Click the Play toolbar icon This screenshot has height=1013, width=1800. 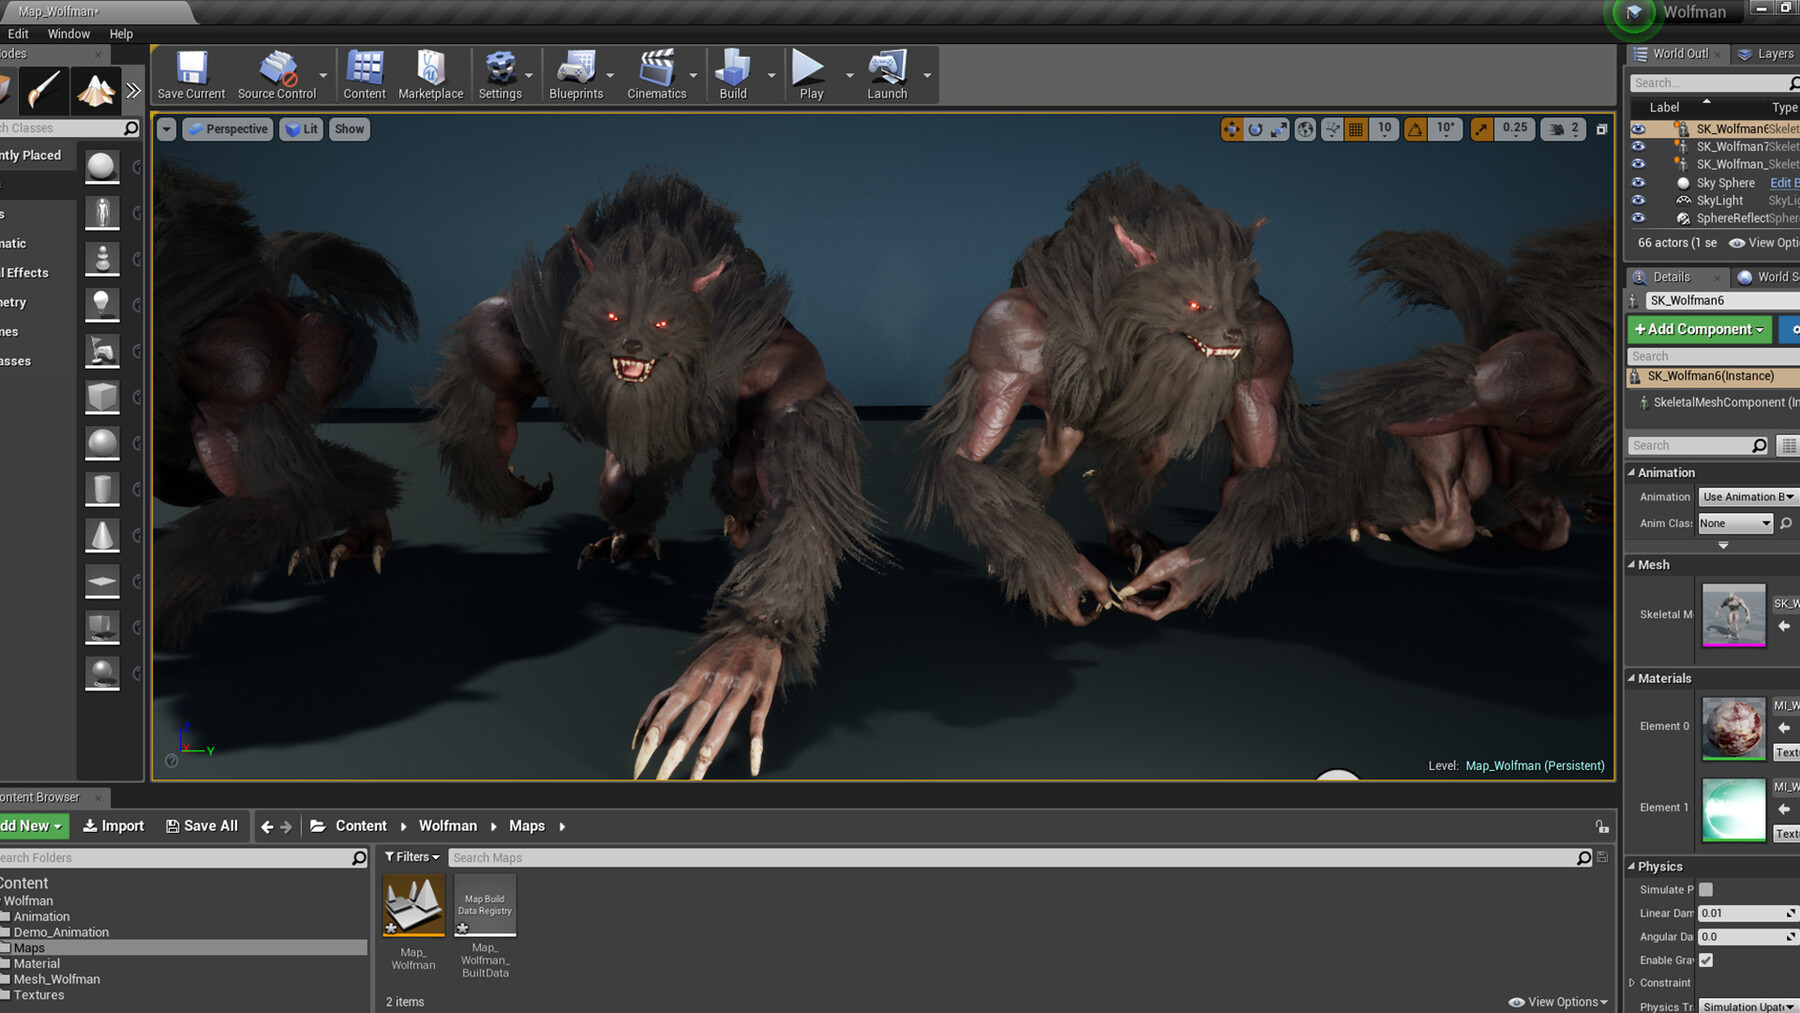(x=810, y=75)
